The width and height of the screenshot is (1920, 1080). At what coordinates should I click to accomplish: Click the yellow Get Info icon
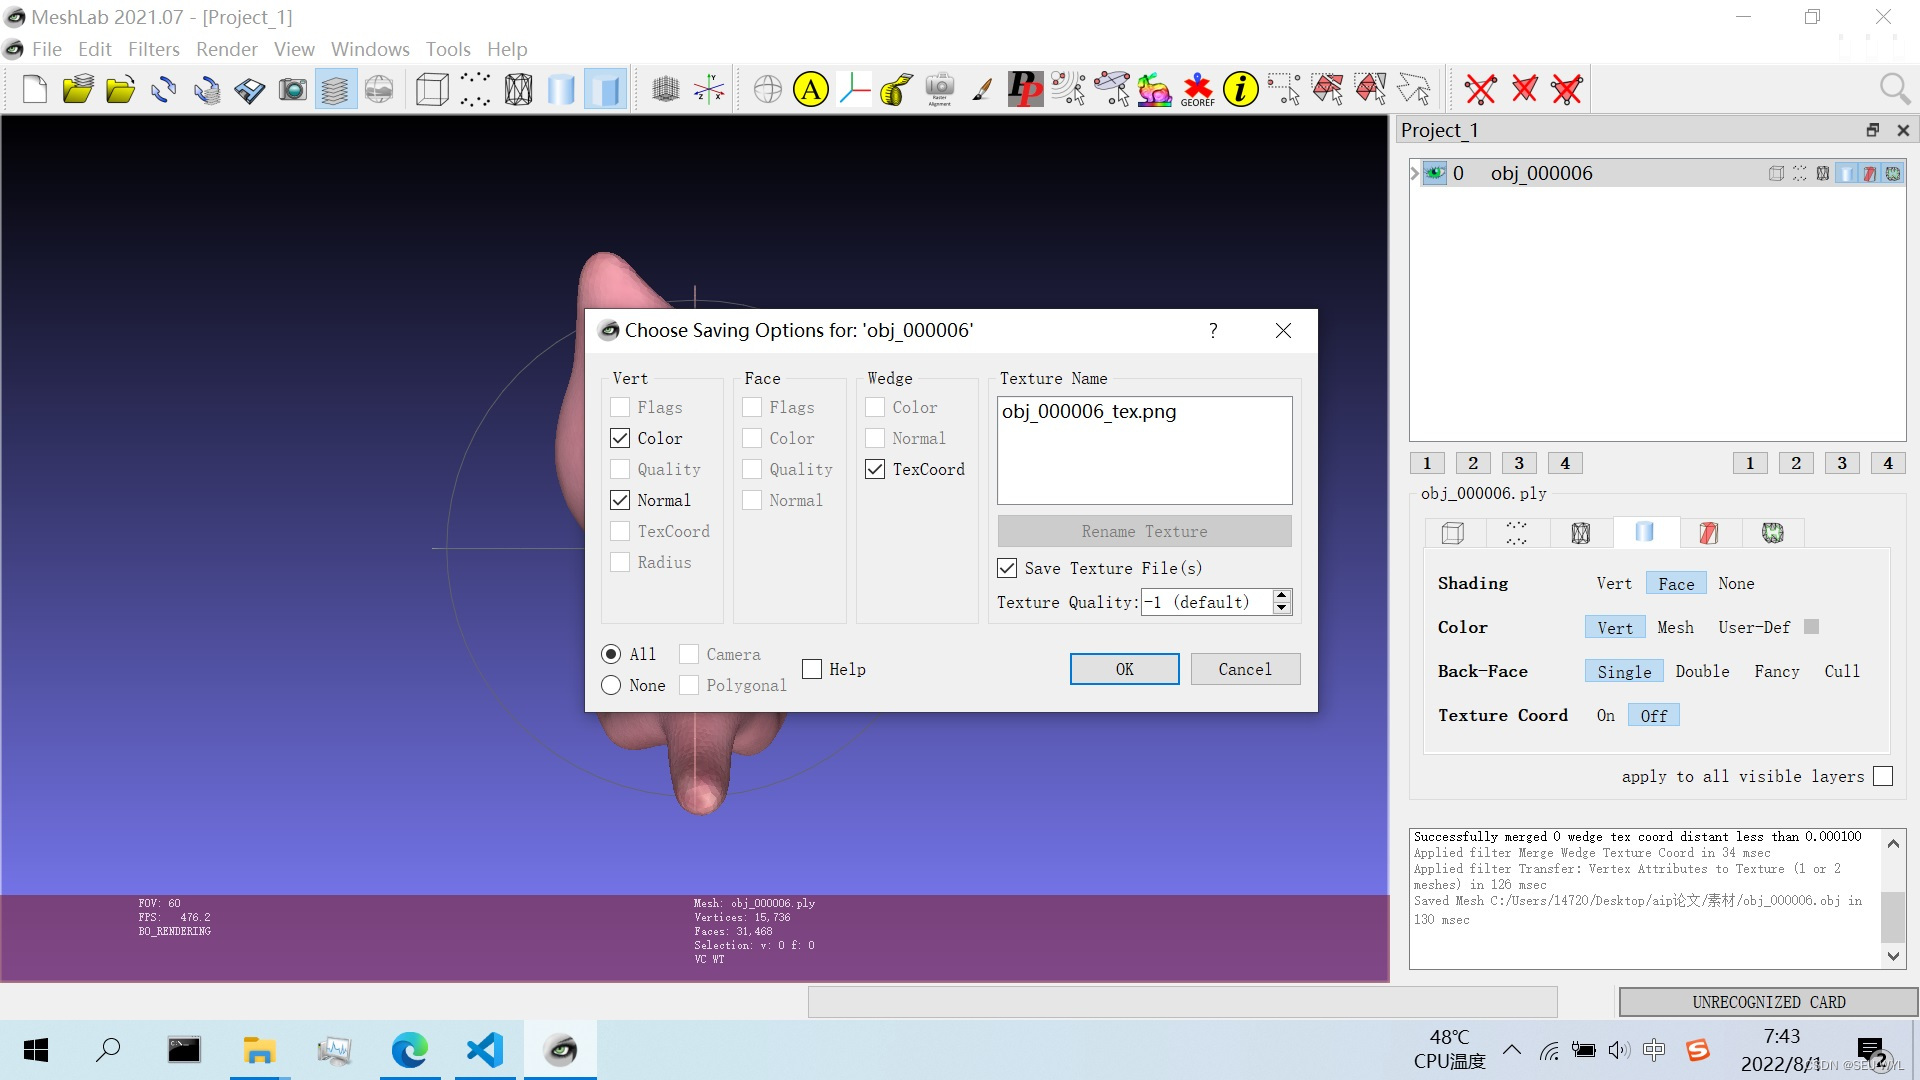click(x=1240, y=90)
